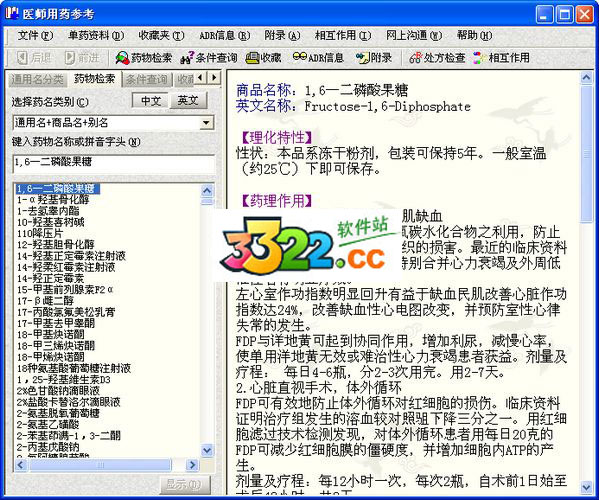Image resolution: width=599 pixels, height=500 pixels.
Task: Open 条件查询 conditional query toolbar icon
Action: click(x=187, y=58)
